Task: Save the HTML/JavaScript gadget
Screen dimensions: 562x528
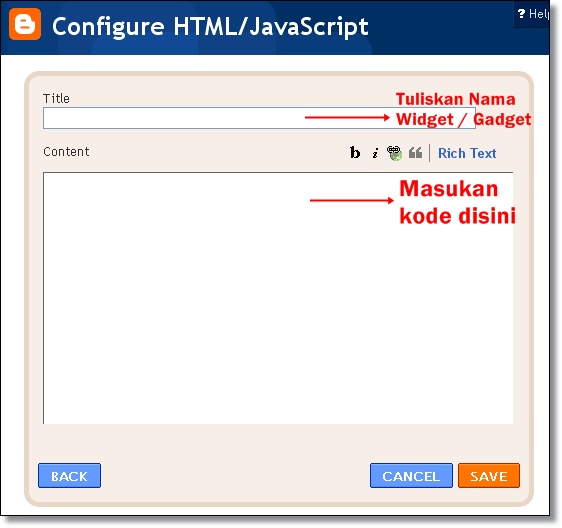Action: [489, 476]
